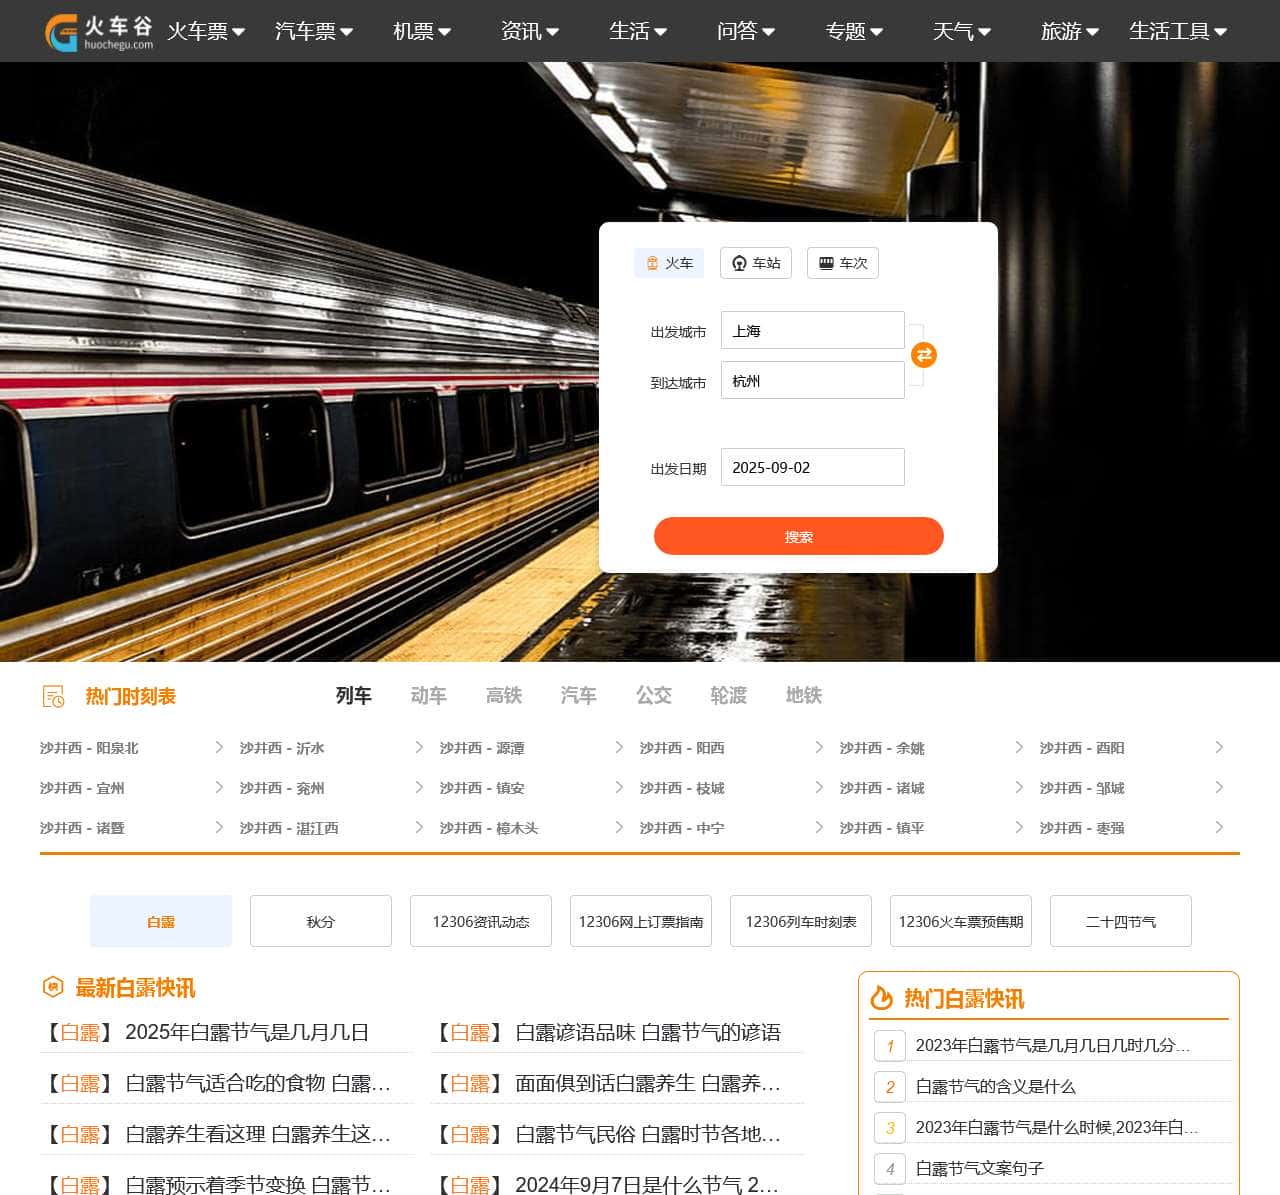Select the 地铁 timetable tab

tap(804, 696)
